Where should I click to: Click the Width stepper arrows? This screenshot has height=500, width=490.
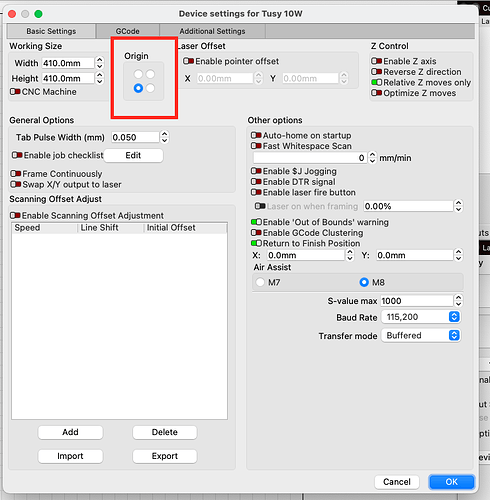pos(99,63)
